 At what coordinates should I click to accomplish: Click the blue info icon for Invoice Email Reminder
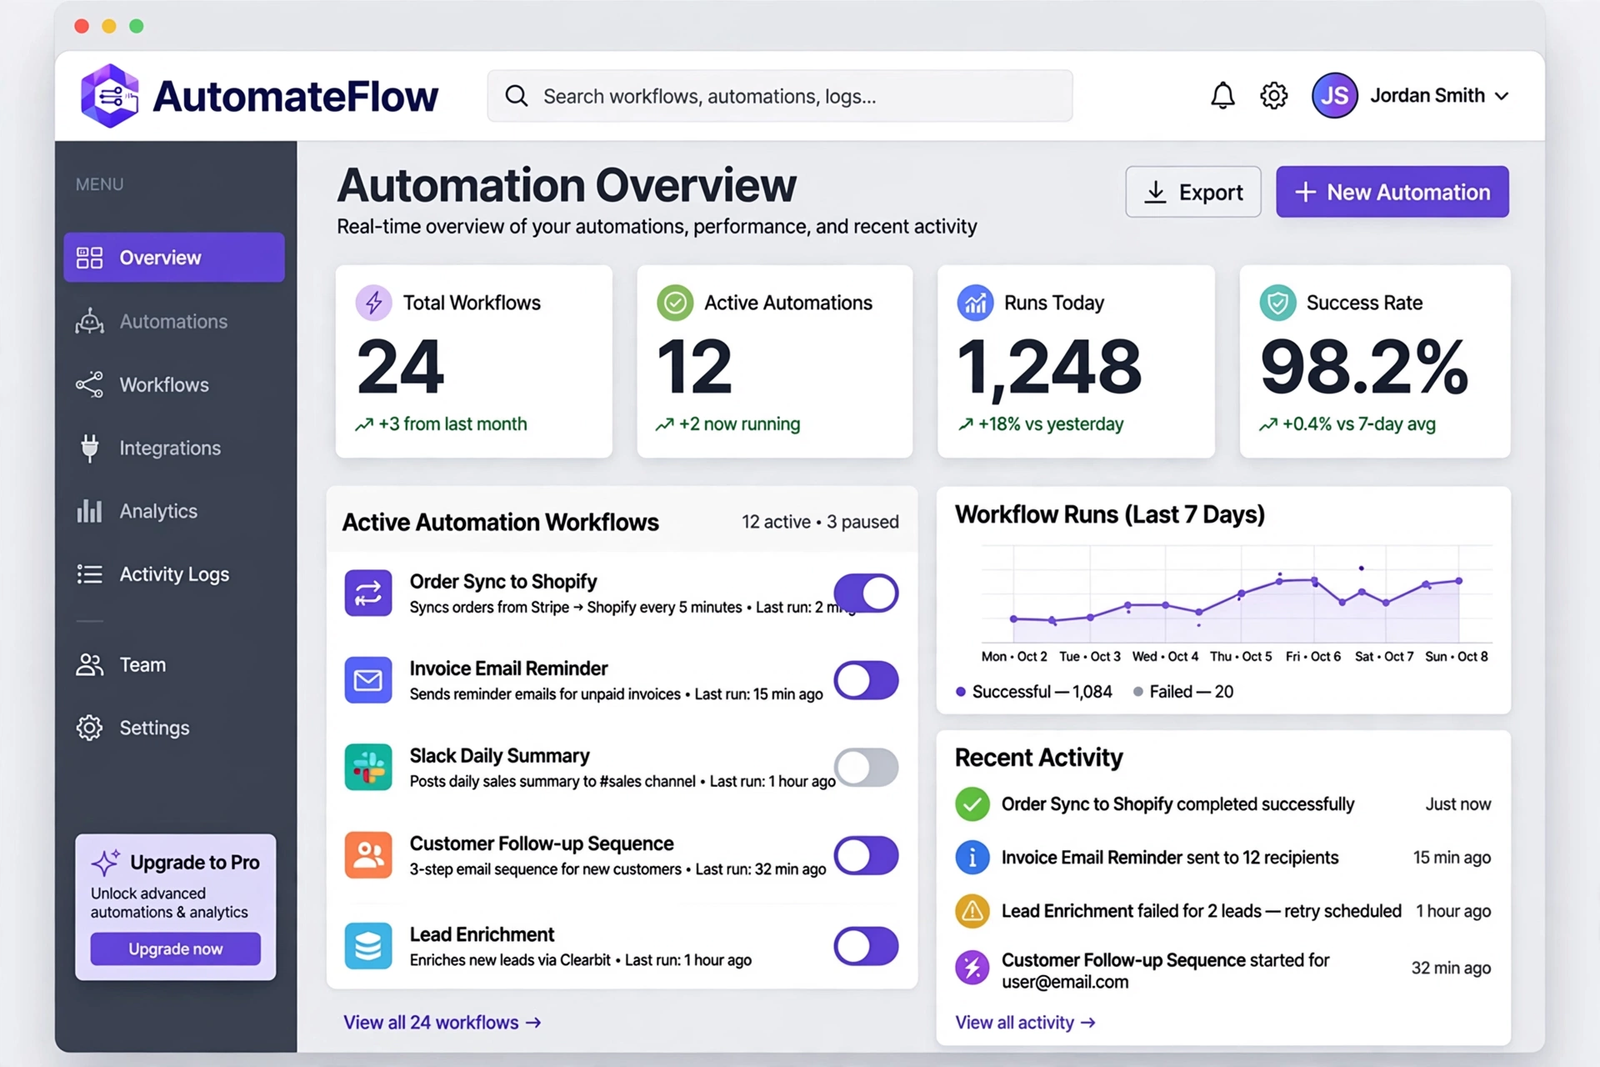click(972, 857)
